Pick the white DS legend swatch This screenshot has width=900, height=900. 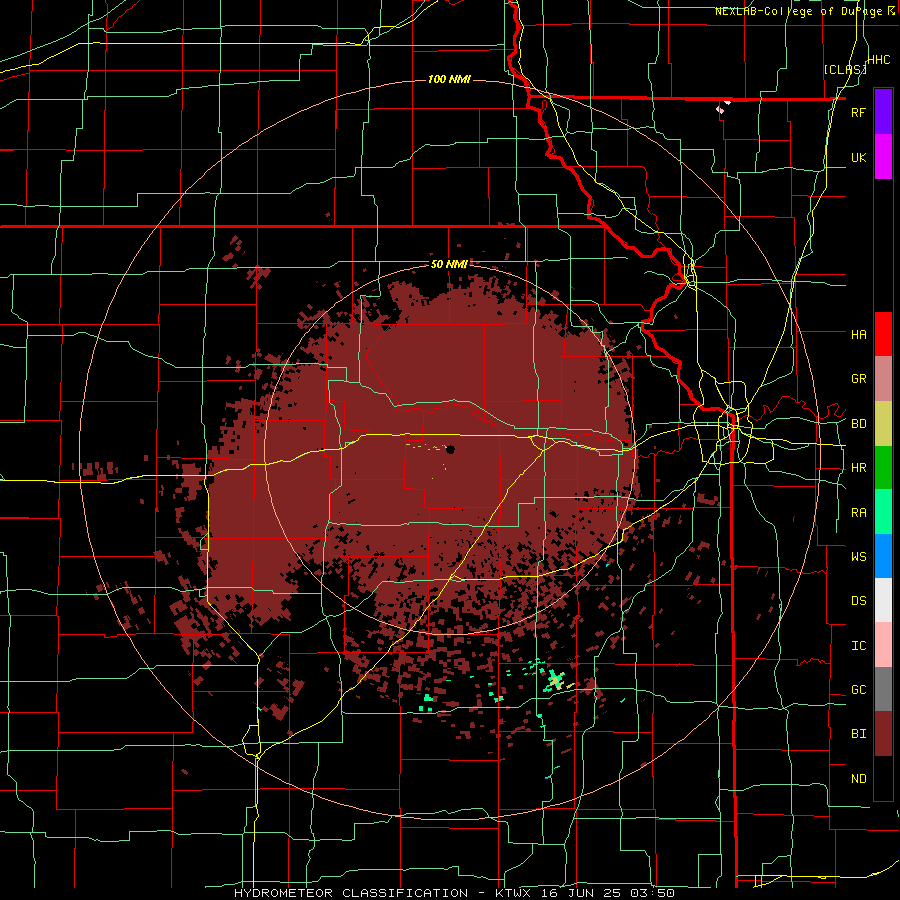tap(883, 600)
